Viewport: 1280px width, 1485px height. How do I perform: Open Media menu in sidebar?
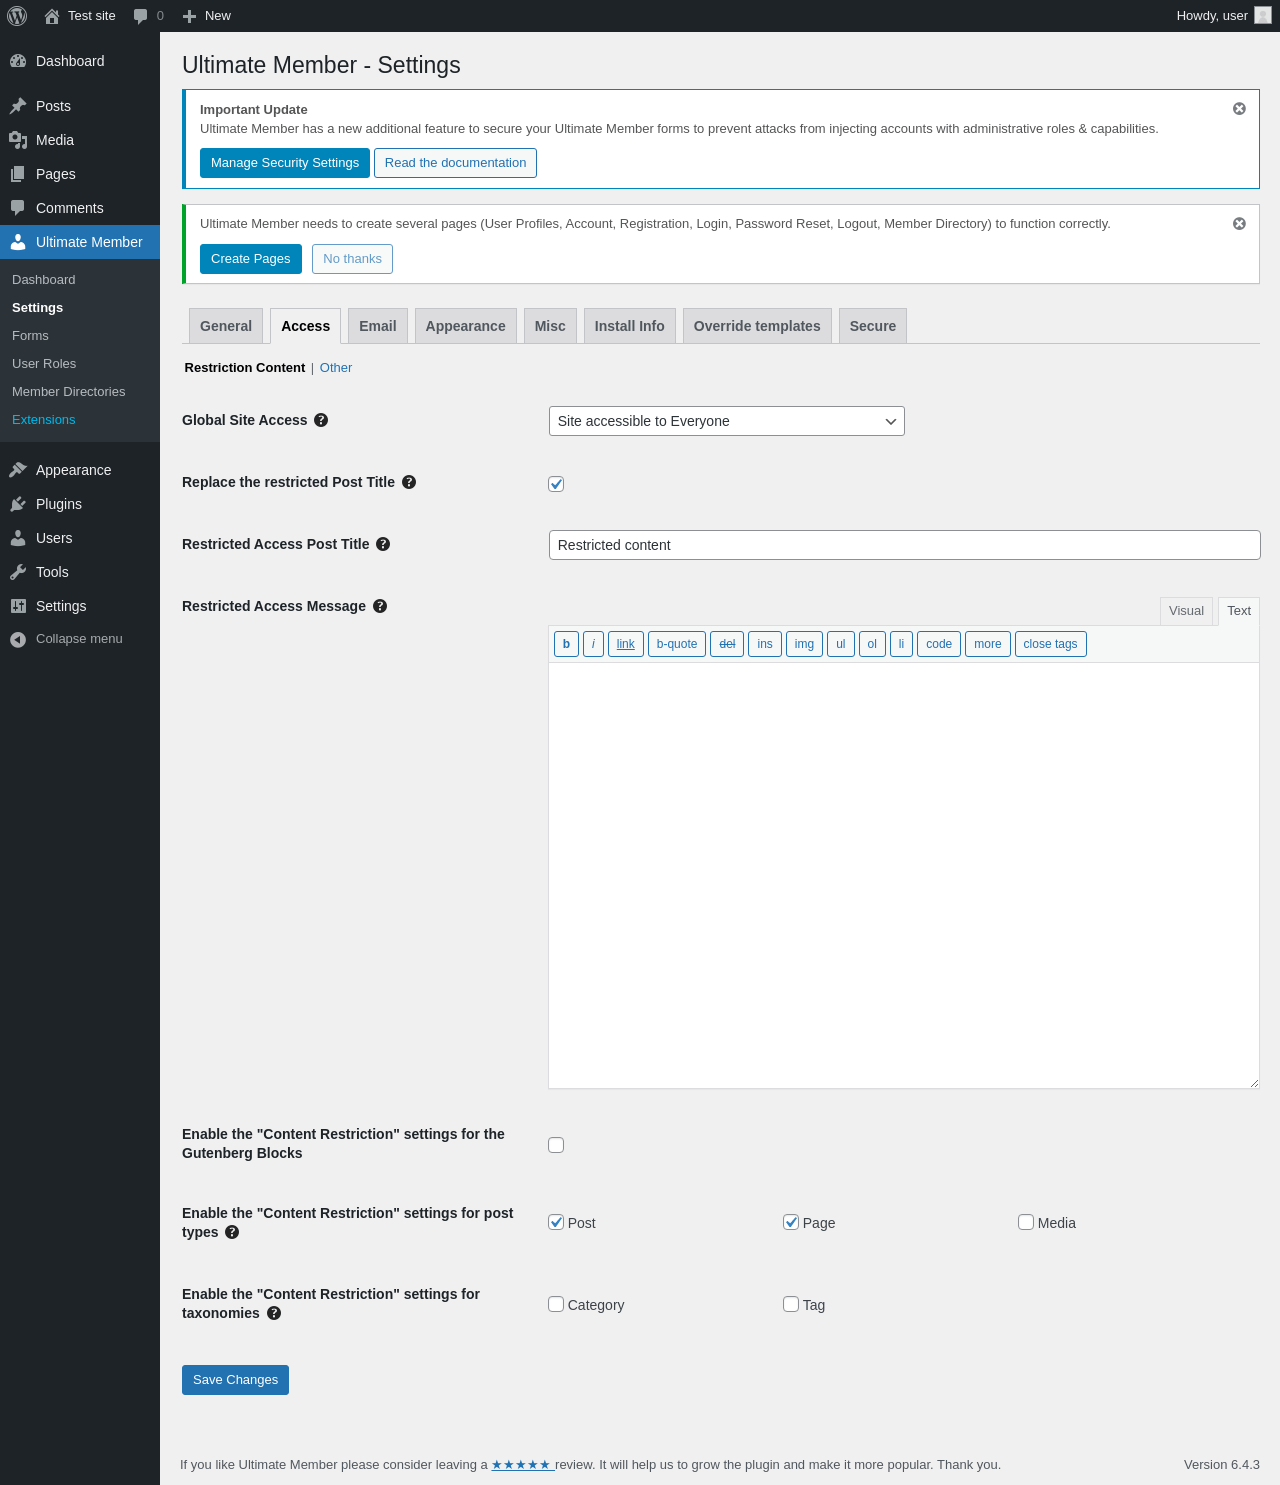80,140
